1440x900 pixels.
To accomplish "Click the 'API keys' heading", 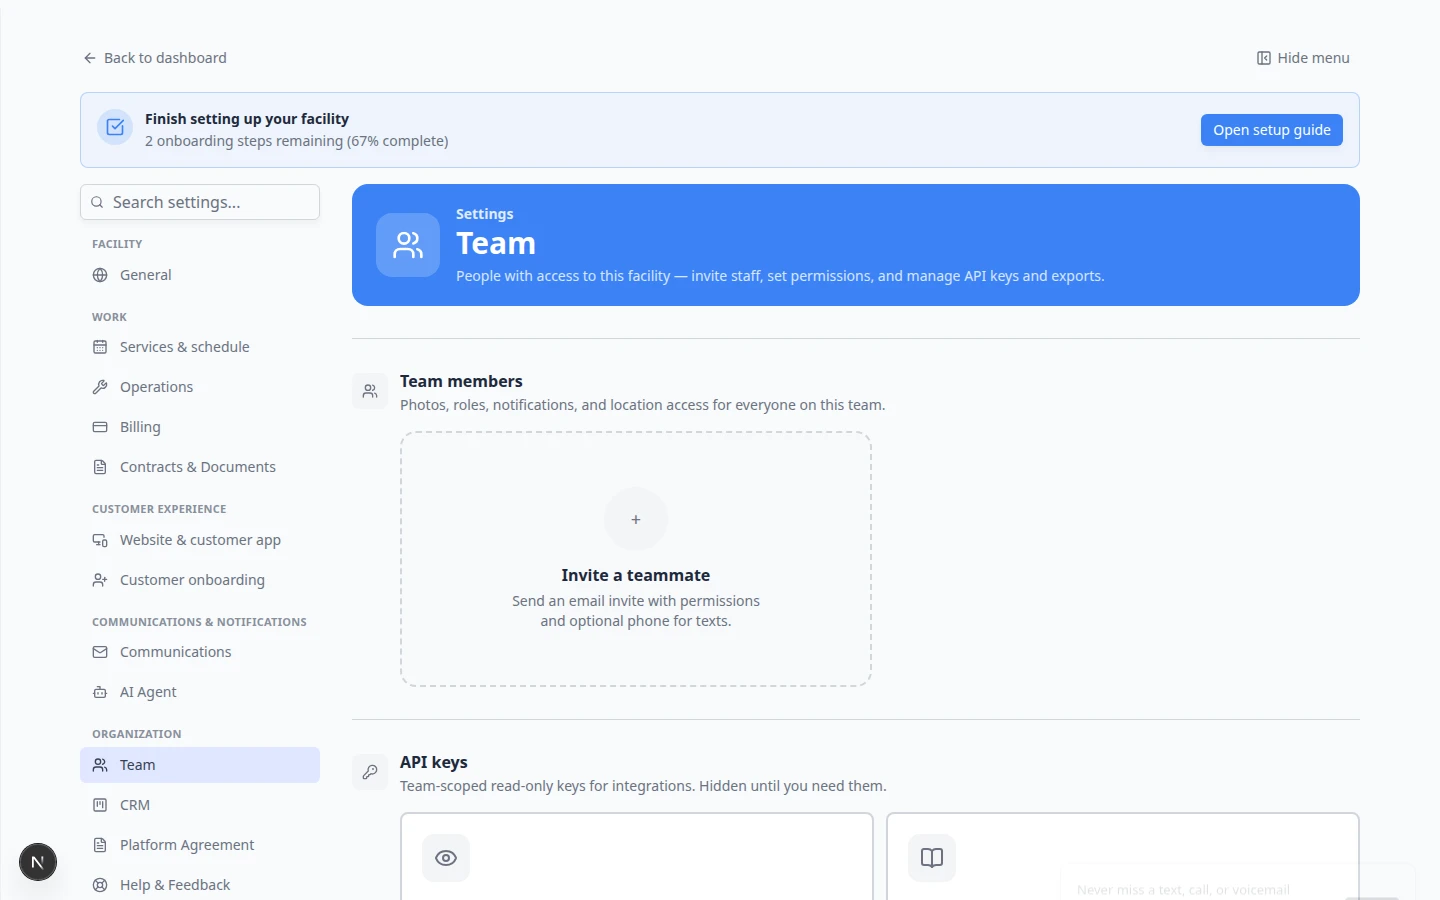I will coord(434,762).
